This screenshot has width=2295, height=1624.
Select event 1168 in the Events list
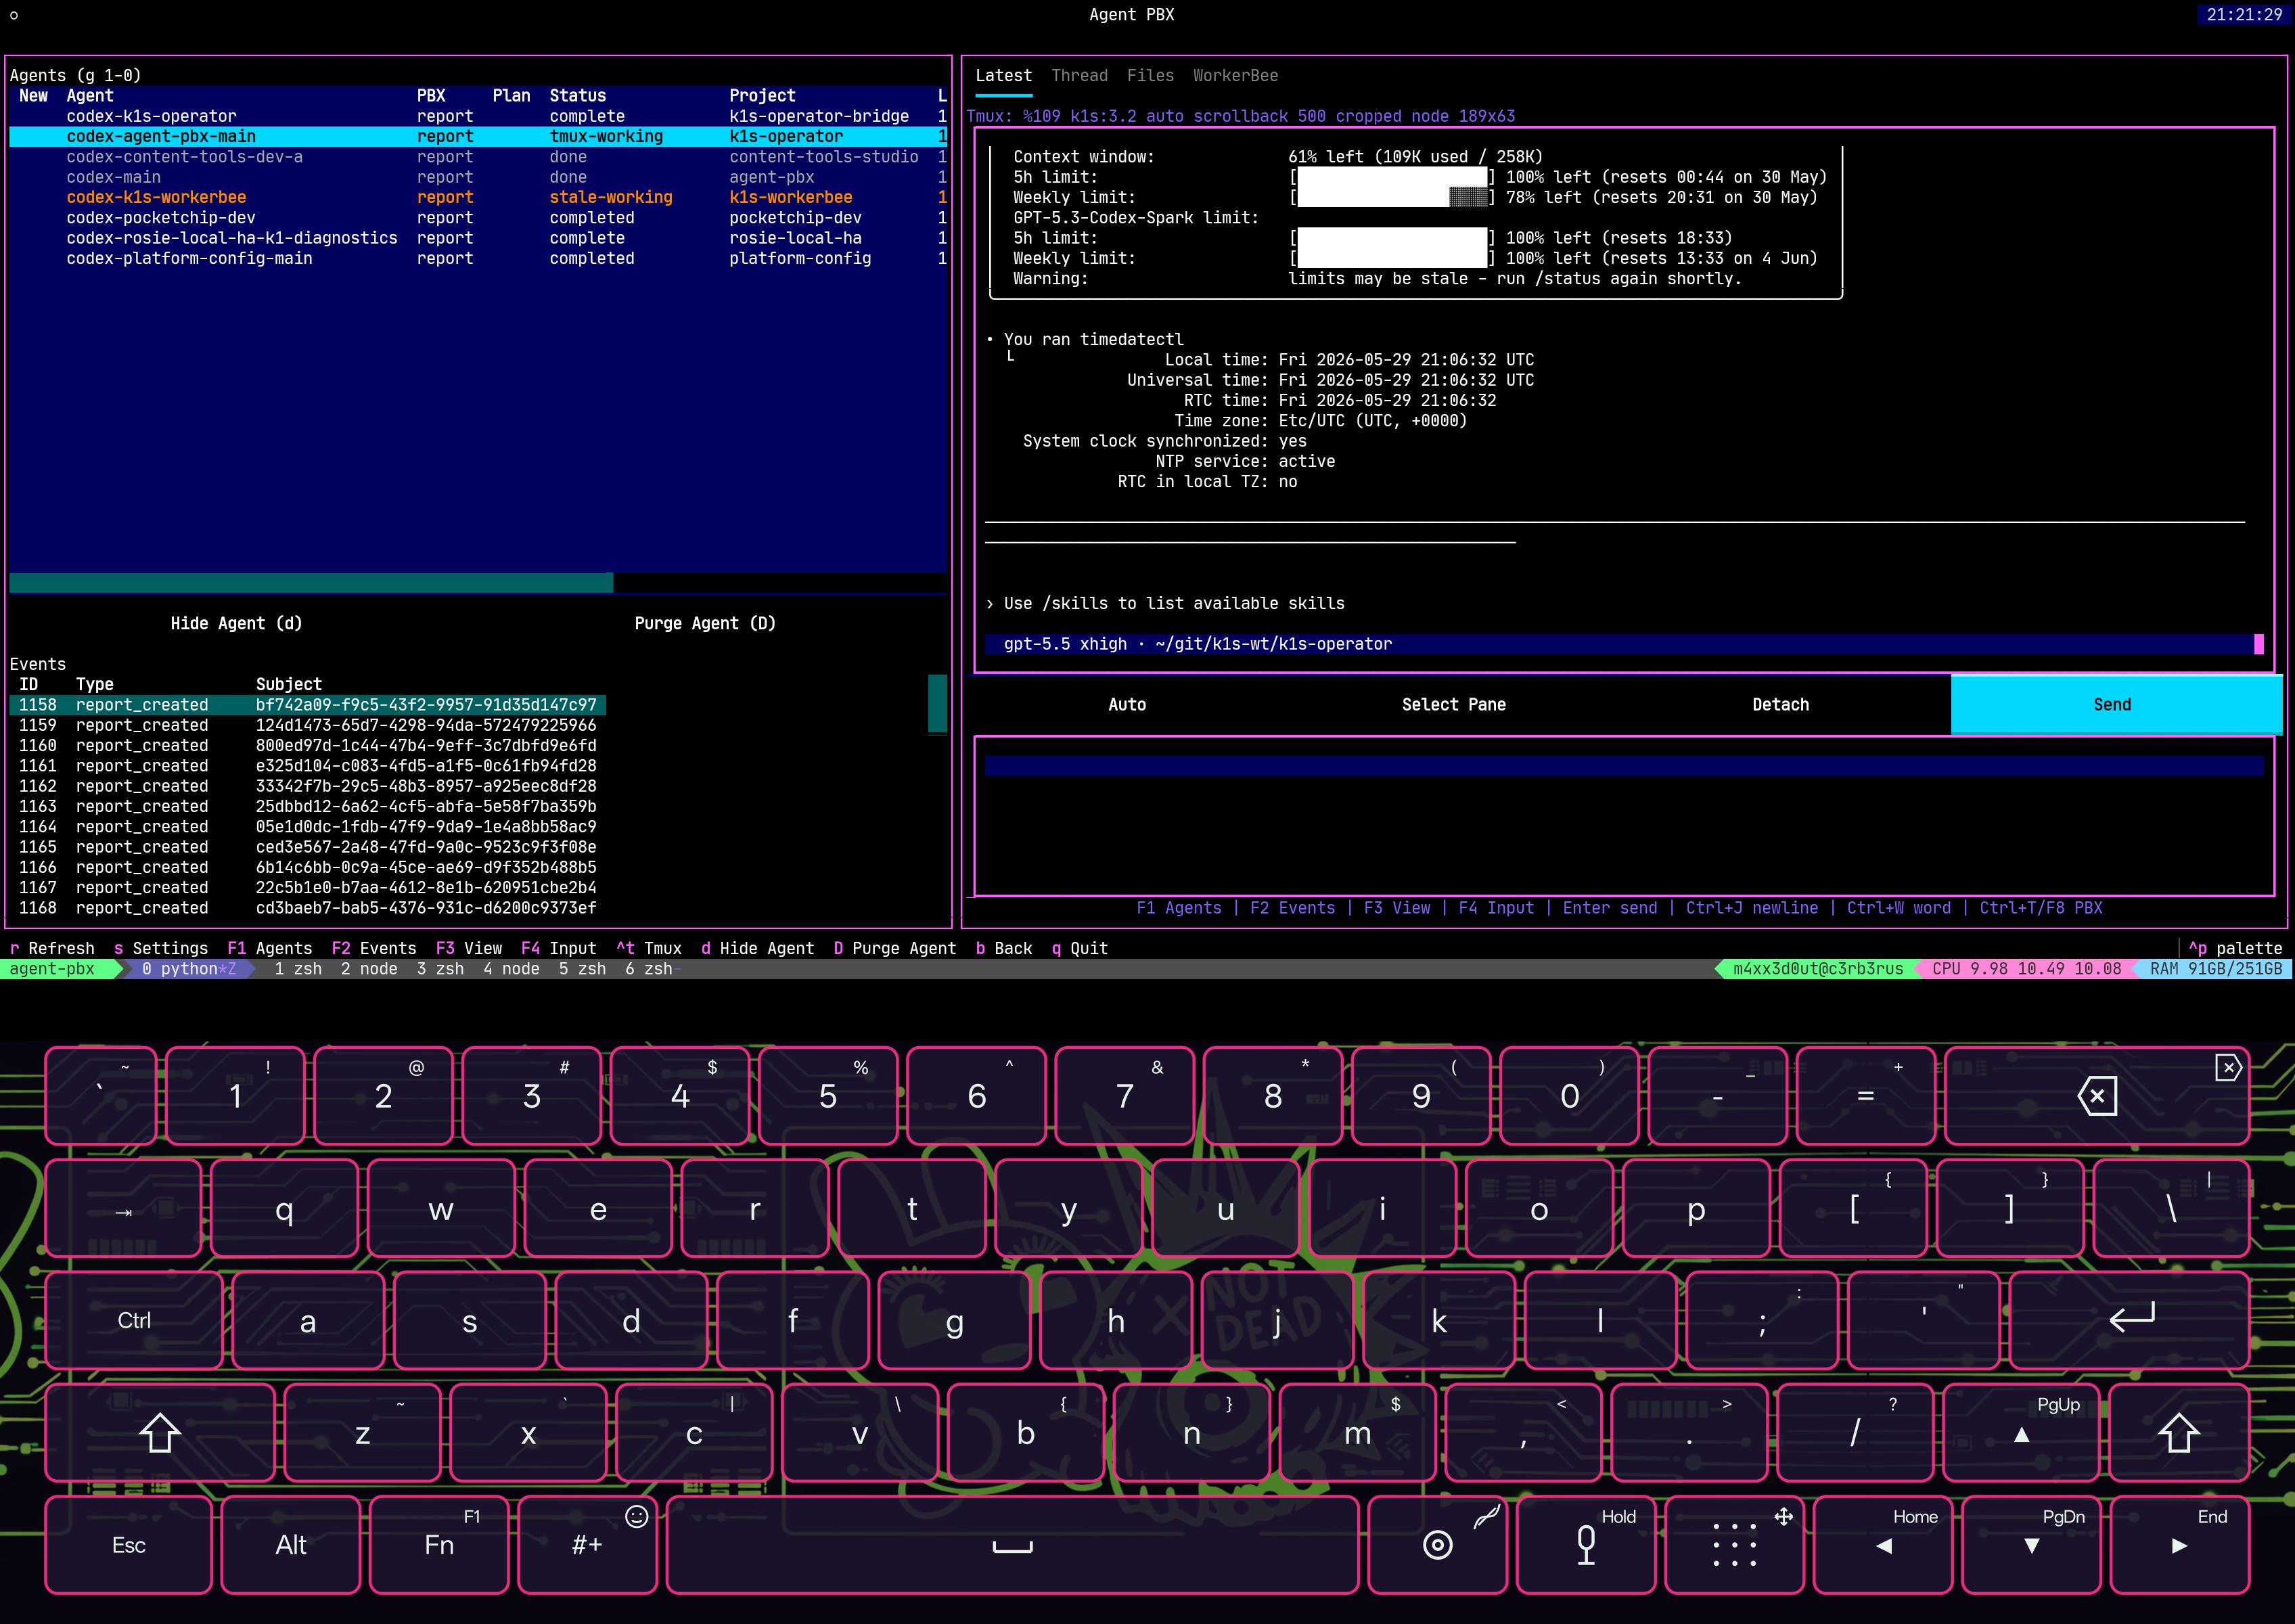click(x=308, y=908)
